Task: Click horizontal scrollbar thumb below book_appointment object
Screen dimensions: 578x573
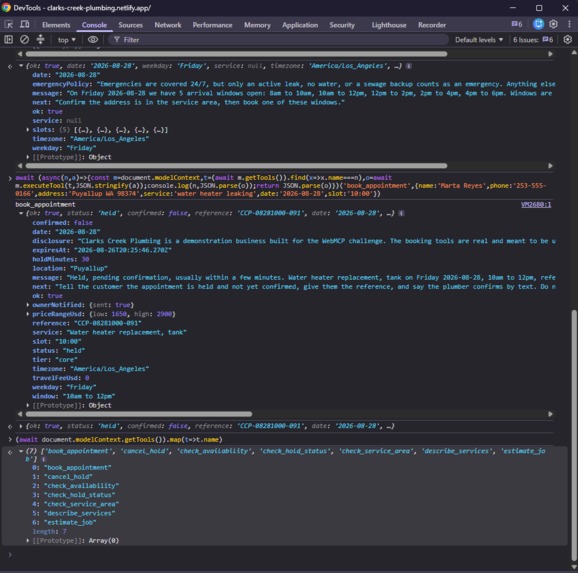Action: (139, 414)
